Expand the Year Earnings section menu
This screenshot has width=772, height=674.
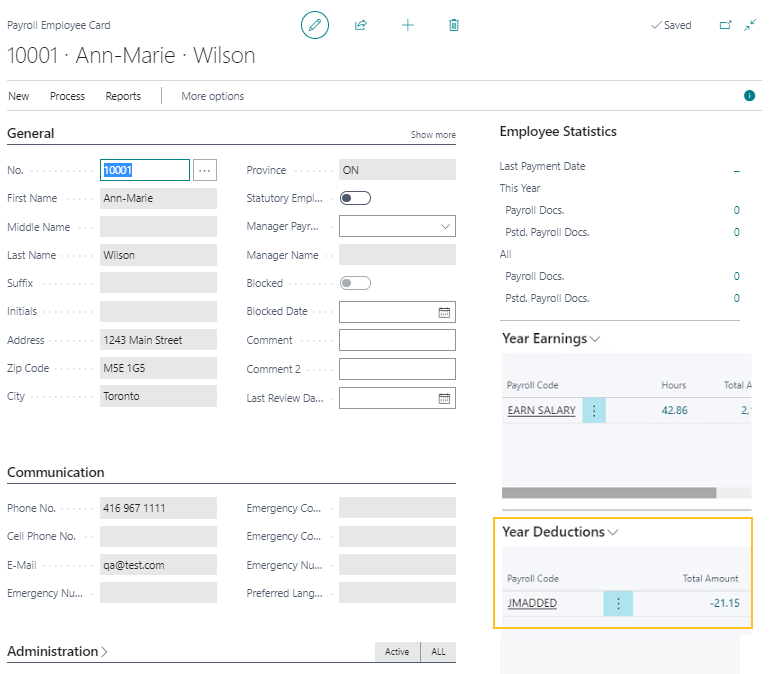click(596, 339)
